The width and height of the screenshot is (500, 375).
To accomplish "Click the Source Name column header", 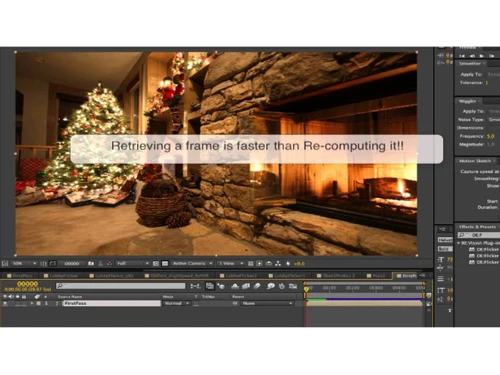I will click(x=70, y=296).
